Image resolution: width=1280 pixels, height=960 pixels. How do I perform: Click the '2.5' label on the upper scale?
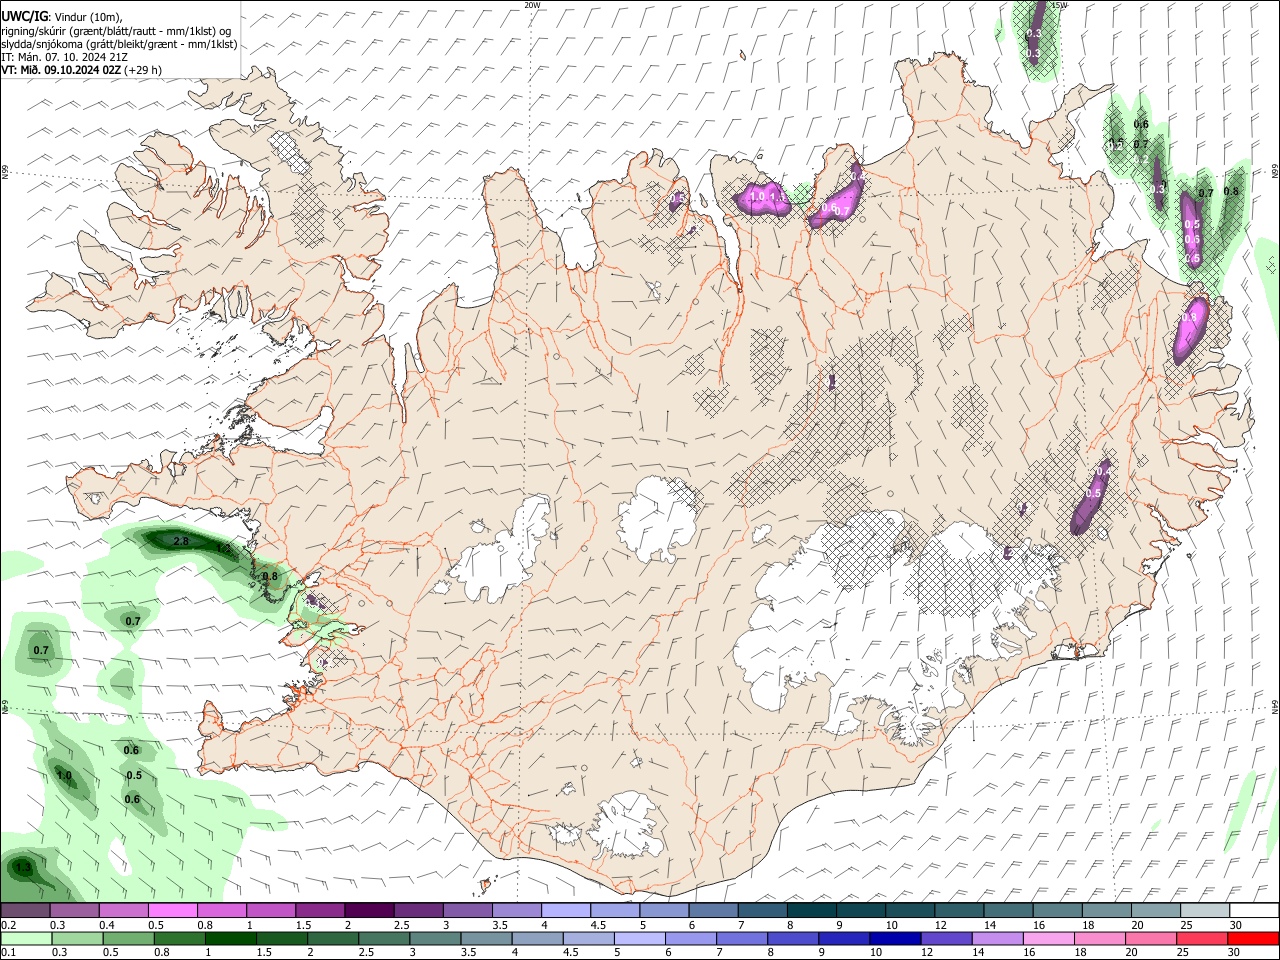[402, 925]
